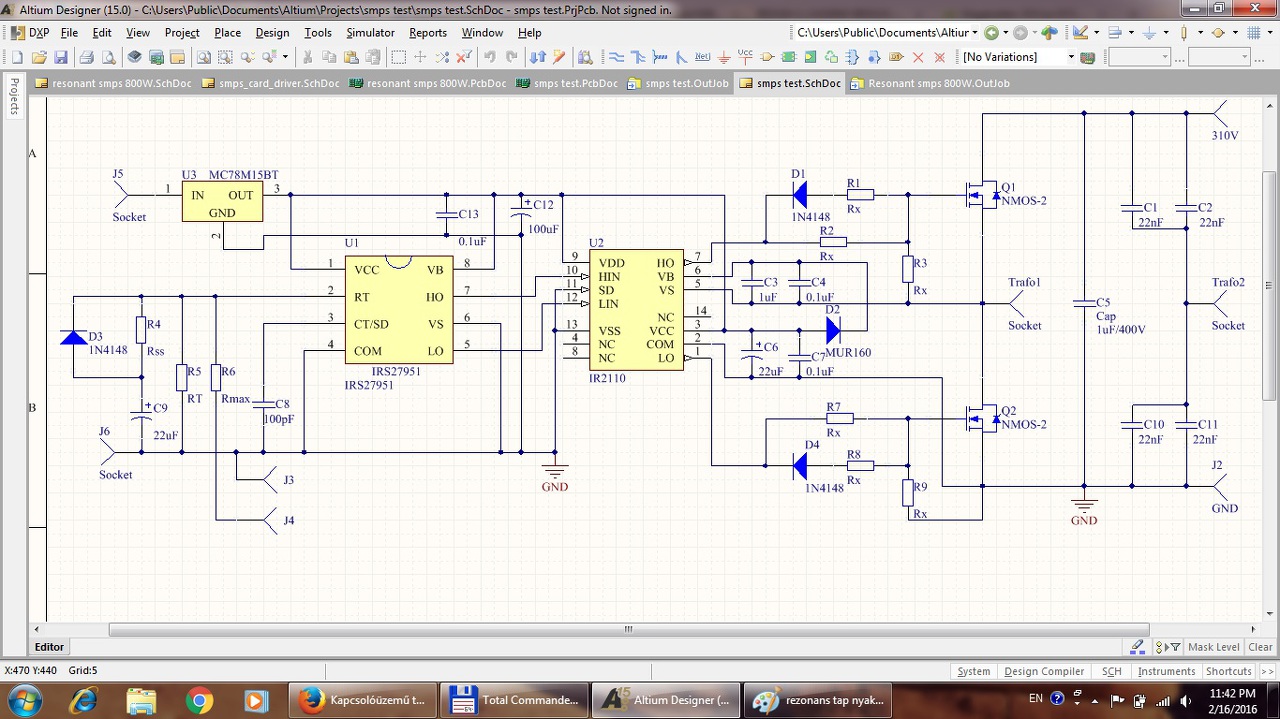Open the DXP menu
The height and width of the screenshot is (719, 1280).
pos(30,33)
